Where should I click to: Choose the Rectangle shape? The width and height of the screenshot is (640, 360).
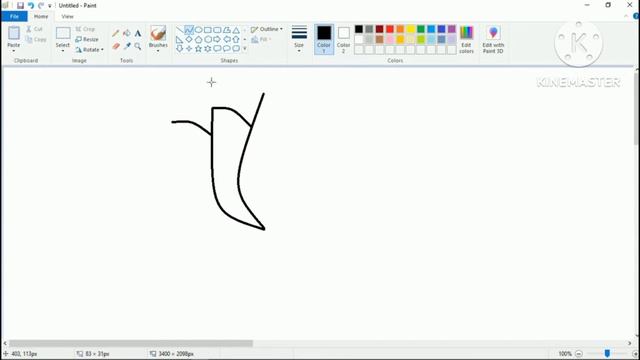pyautogui.click(x=208, y=30)
